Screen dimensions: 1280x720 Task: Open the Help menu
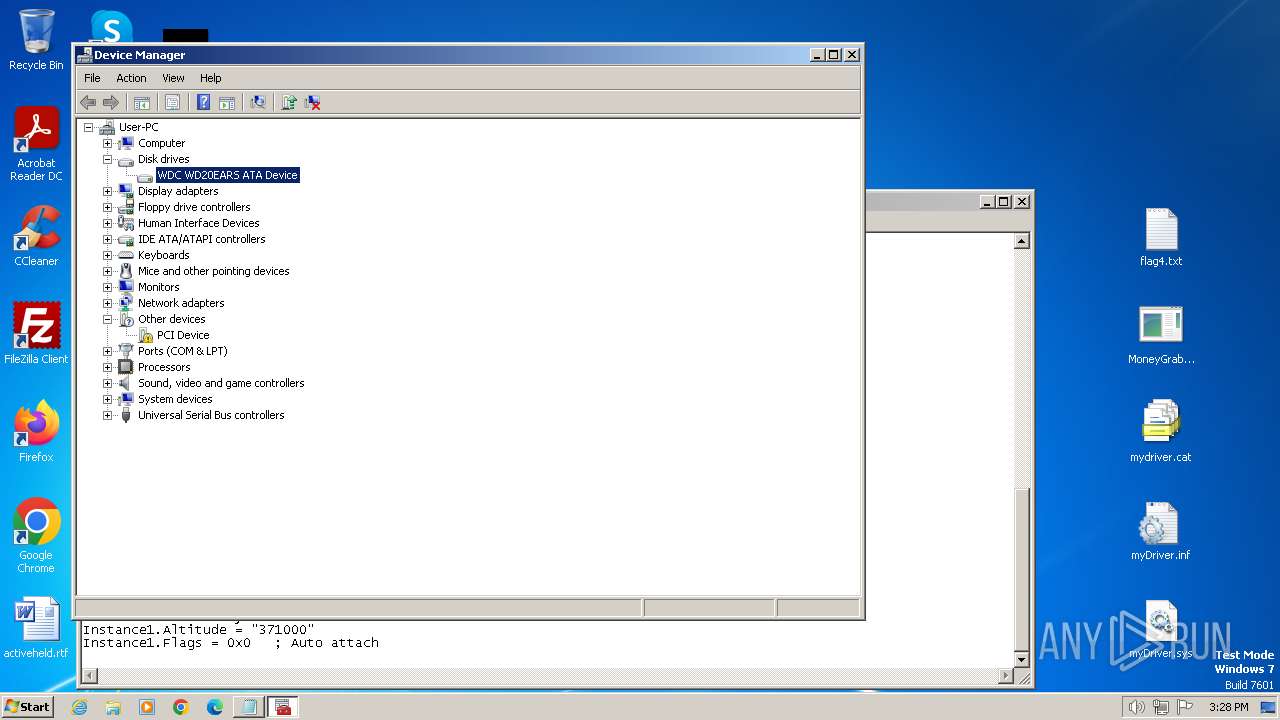coord(210,78)
